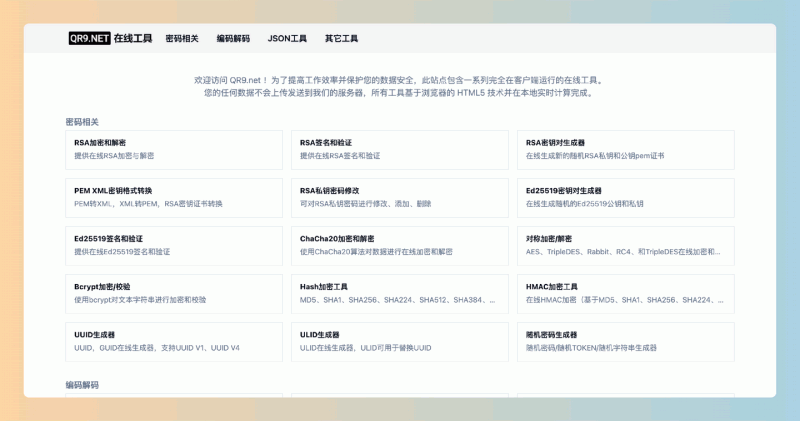Image resolution: width=800 pixels, height=421 pixels.
Task: Open the Ed25519签名和验证 card
Action: 174,246
